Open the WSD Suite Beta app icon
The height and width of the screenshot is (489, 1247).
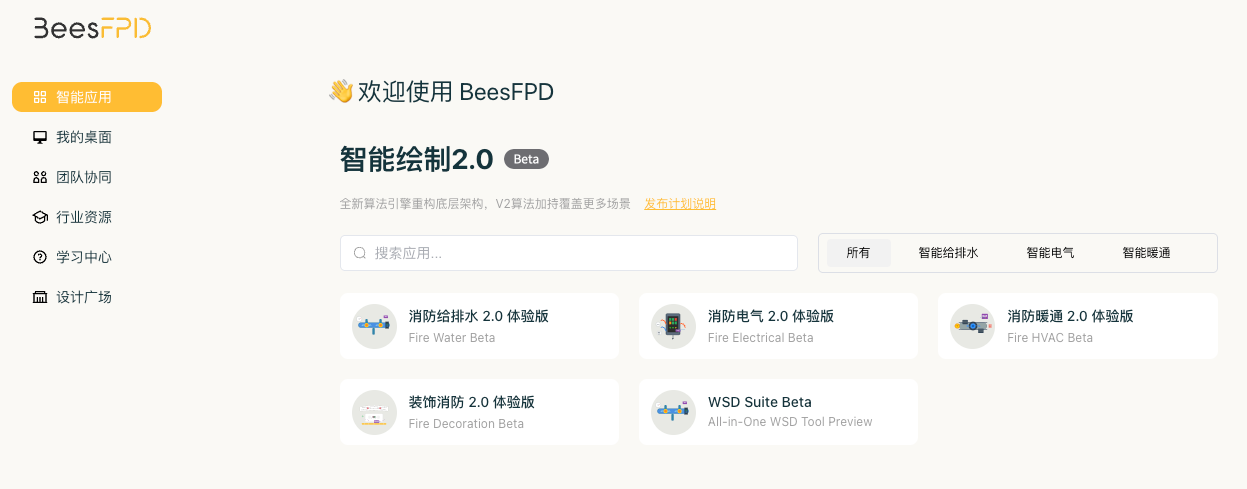pyautogui.click(x=673, y=412)
